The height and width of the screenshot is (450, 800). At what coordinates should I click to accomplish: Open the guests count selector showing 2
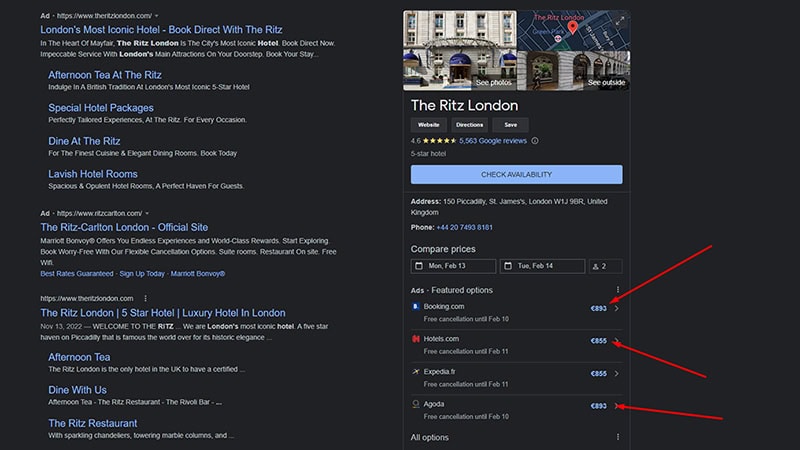(604, 266)
